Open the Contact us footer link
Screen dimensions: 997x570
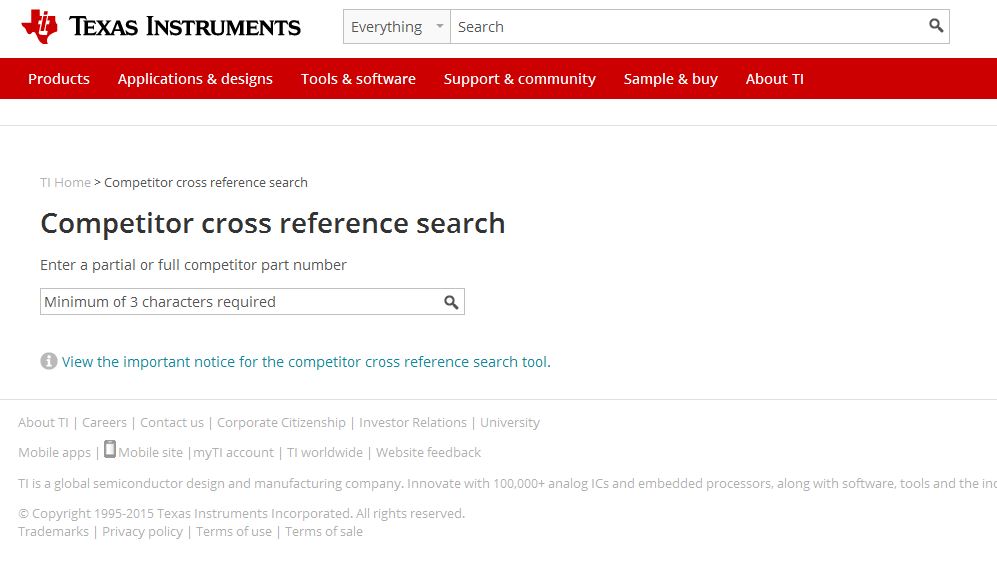(172, 422)
